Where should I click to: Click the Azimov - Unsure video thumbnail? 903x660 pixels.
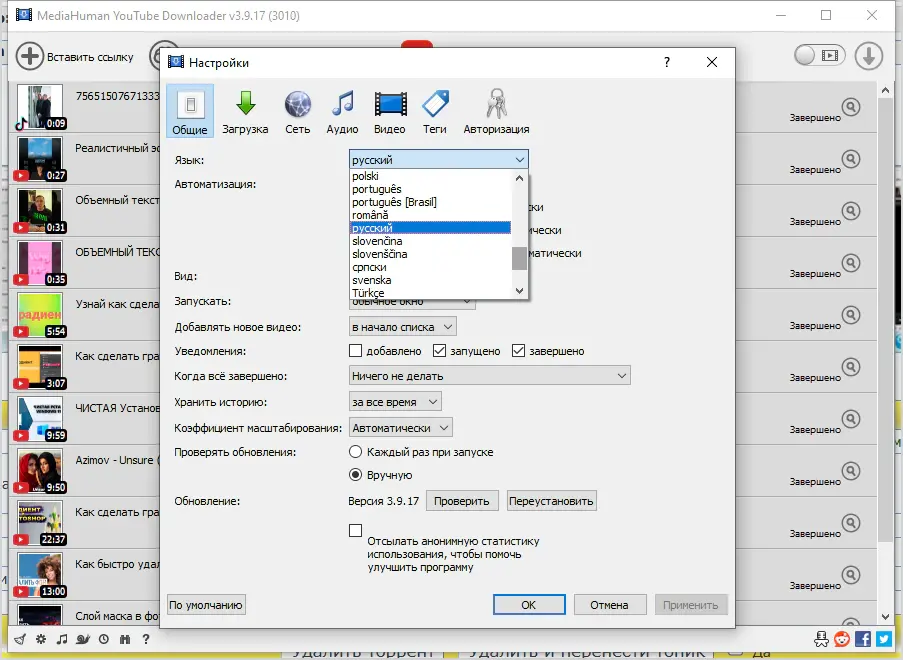[x=40, y=471]
